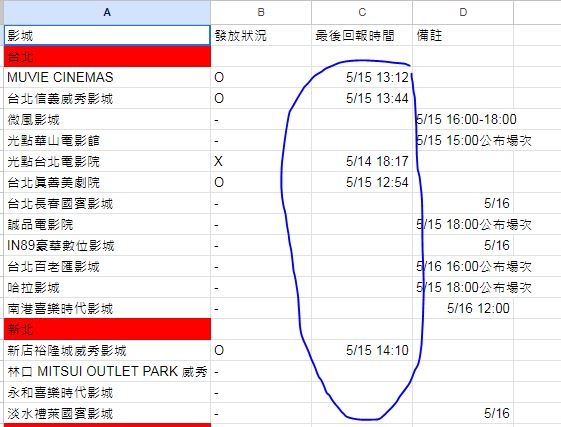
Task: Click the 5/15 14:10 time cell
Action: (362, 350)
